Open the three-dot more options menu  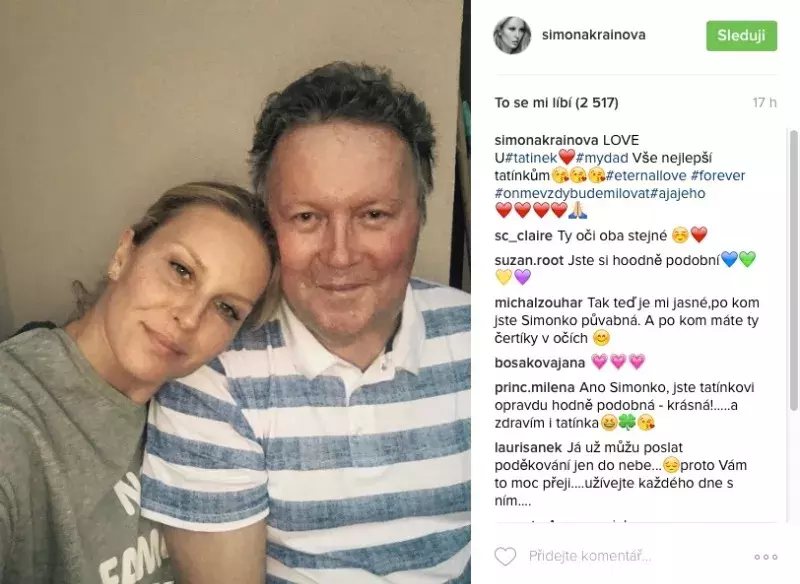point(766,557)
